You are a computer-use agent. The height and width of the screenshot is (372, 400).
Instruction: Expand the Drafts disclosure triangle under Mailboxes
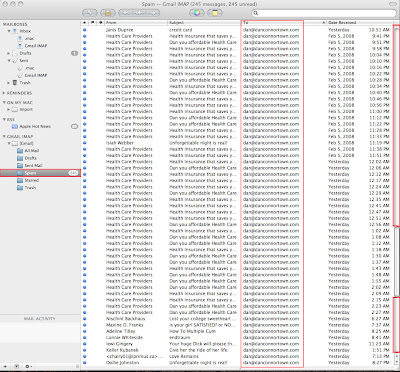pyautogui.click(x=9, y=53)
